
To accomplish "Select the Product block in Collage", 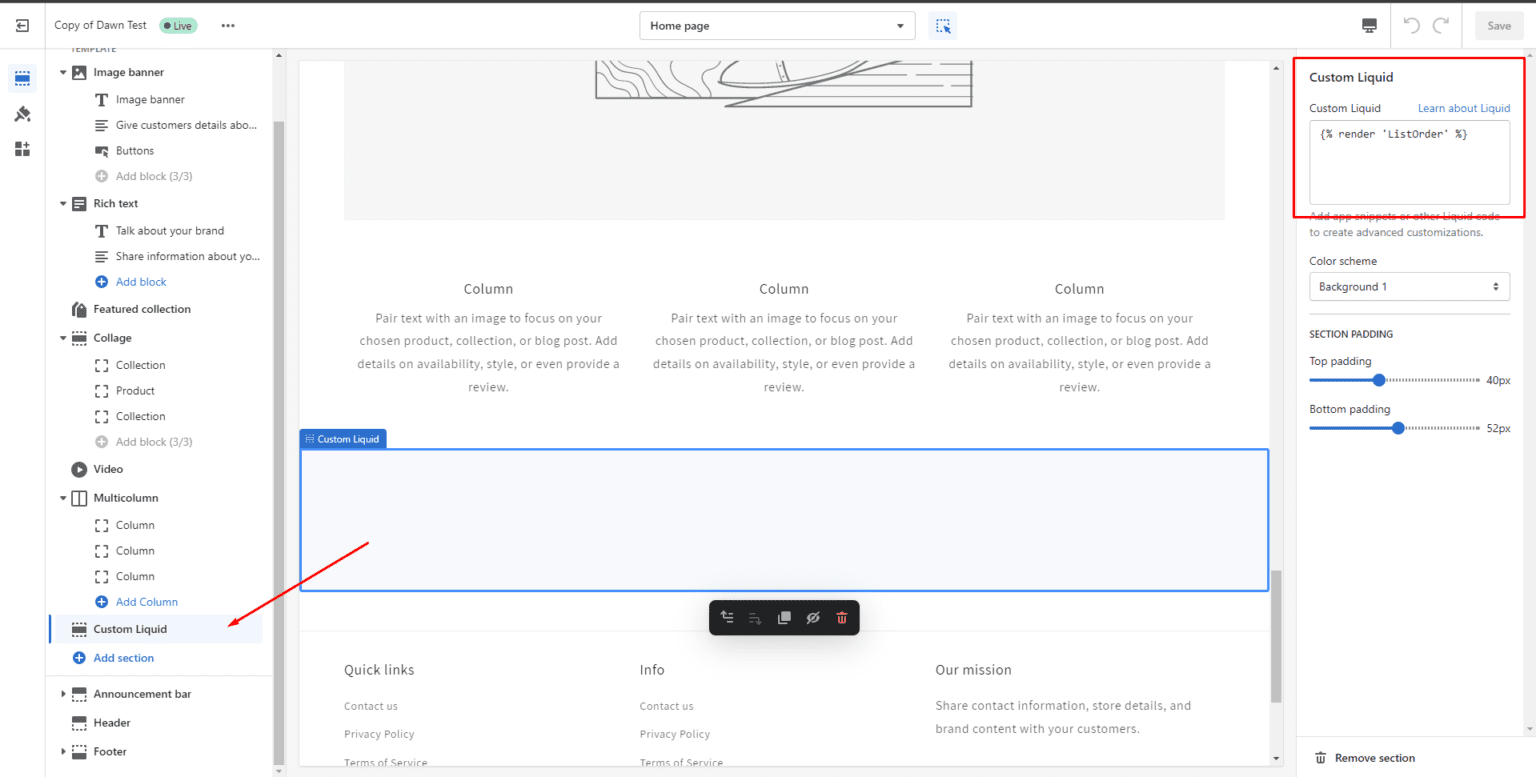I will [135, 391].
